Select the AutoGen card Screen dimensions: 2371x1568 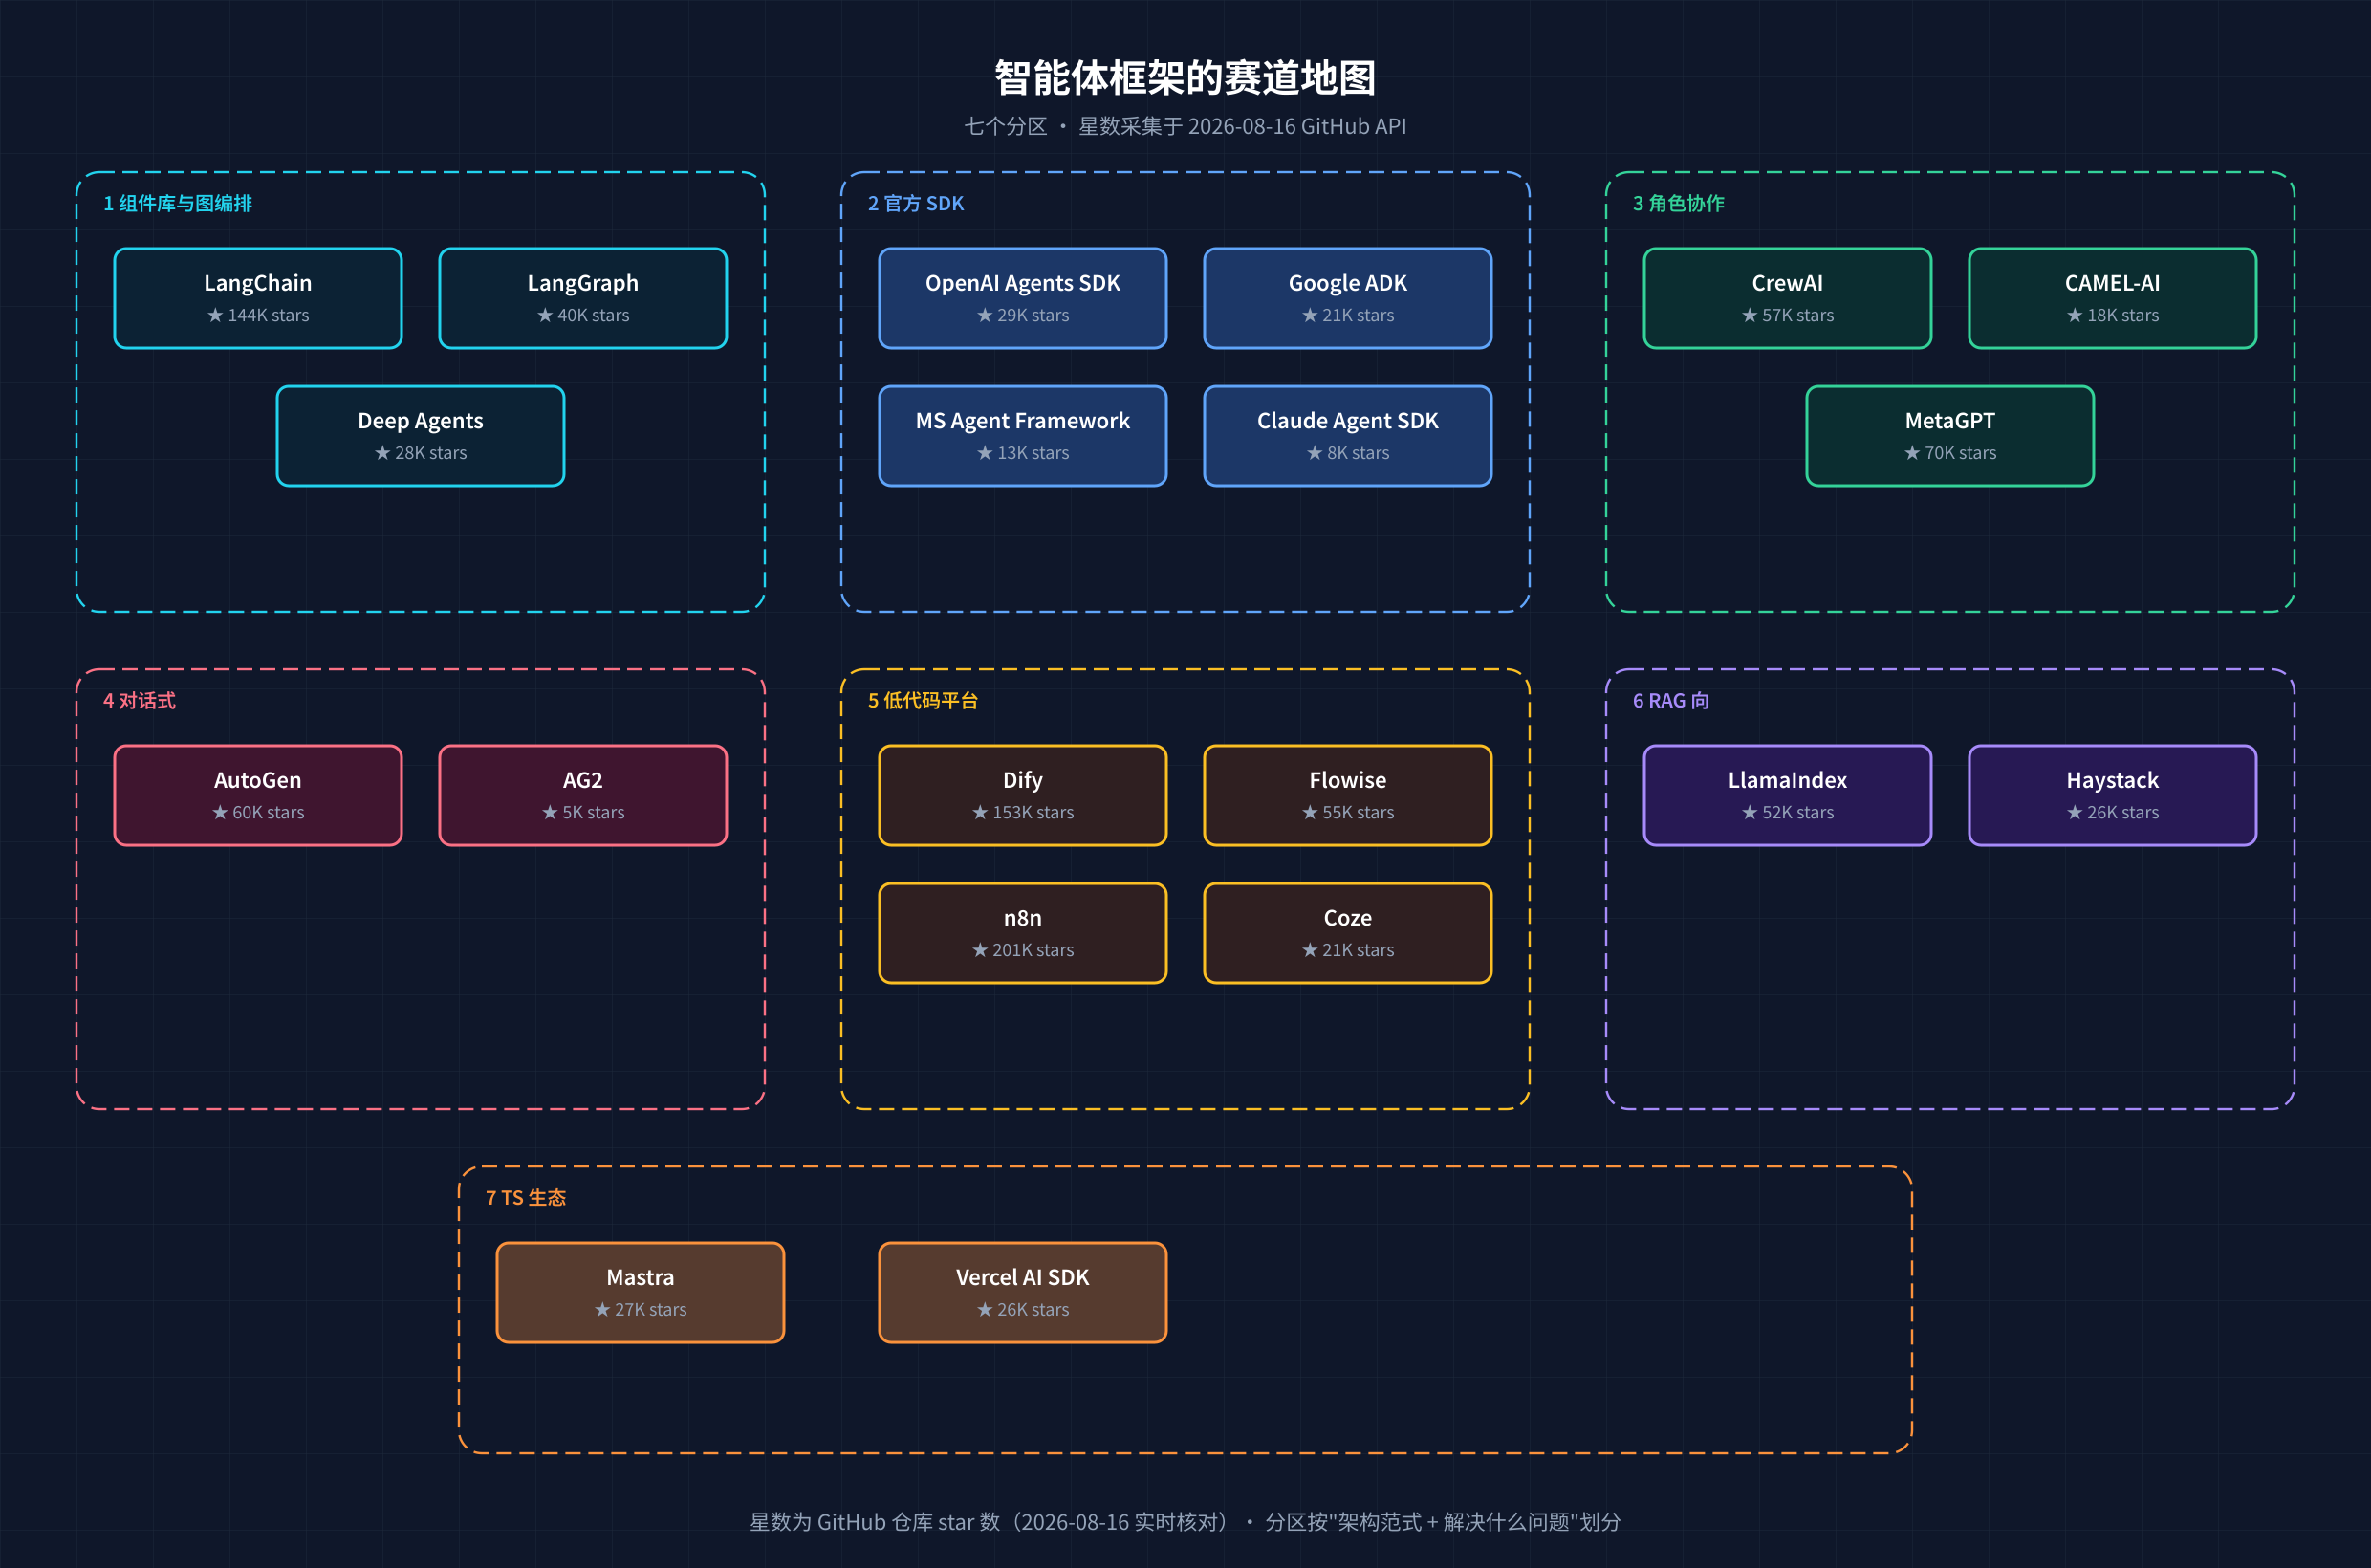258,795
